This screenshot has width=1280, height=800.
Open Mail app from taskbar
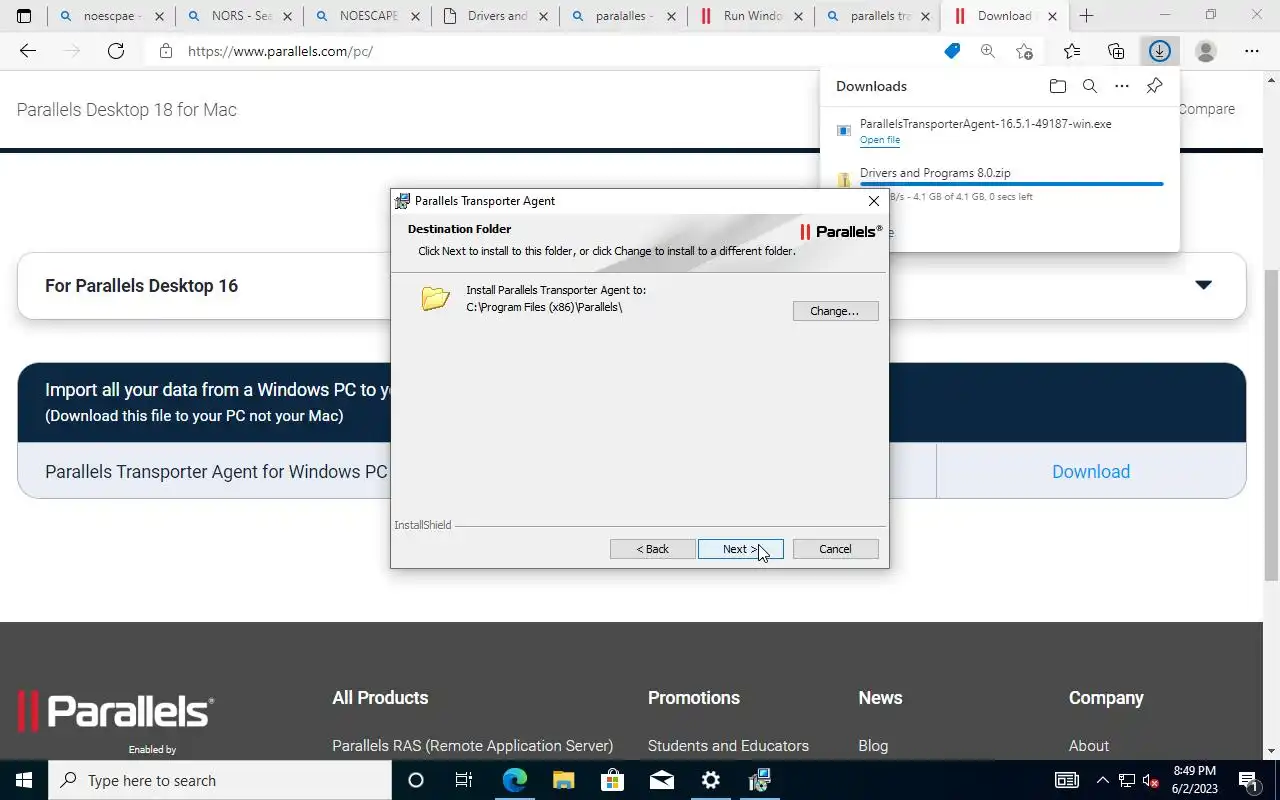[661, 780]
